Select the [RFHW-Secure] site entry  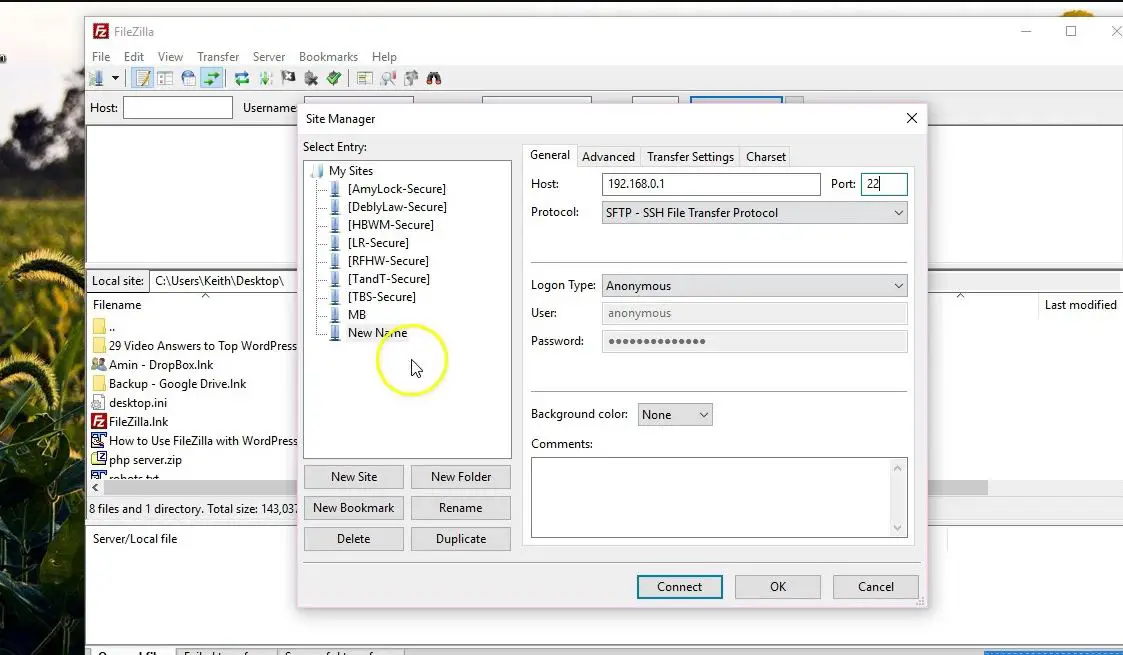tap(388, 261)
